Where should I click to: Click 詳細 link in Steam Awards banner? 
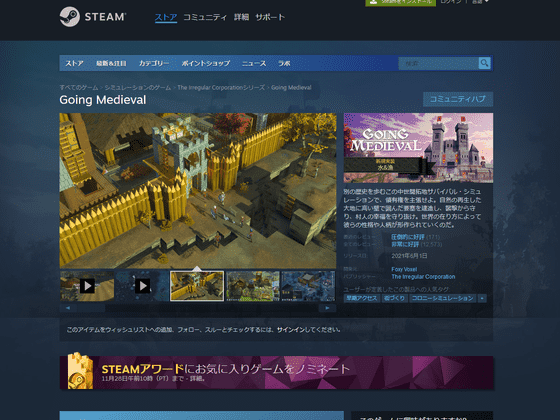pyautogui.click(x=196, y=379)
